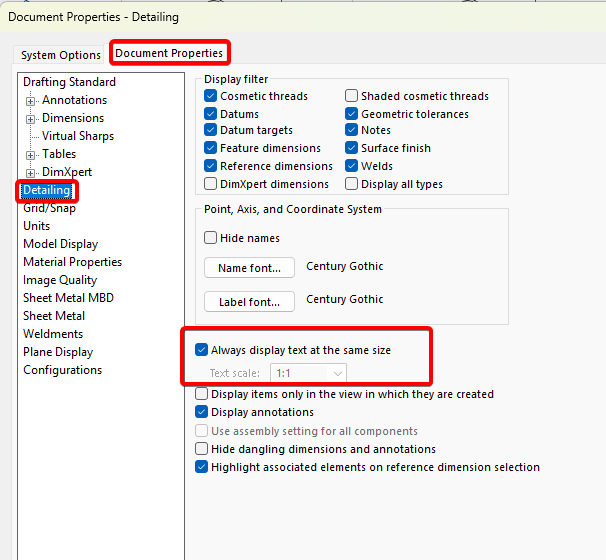Open the Annotations settings item

[74, 100]
